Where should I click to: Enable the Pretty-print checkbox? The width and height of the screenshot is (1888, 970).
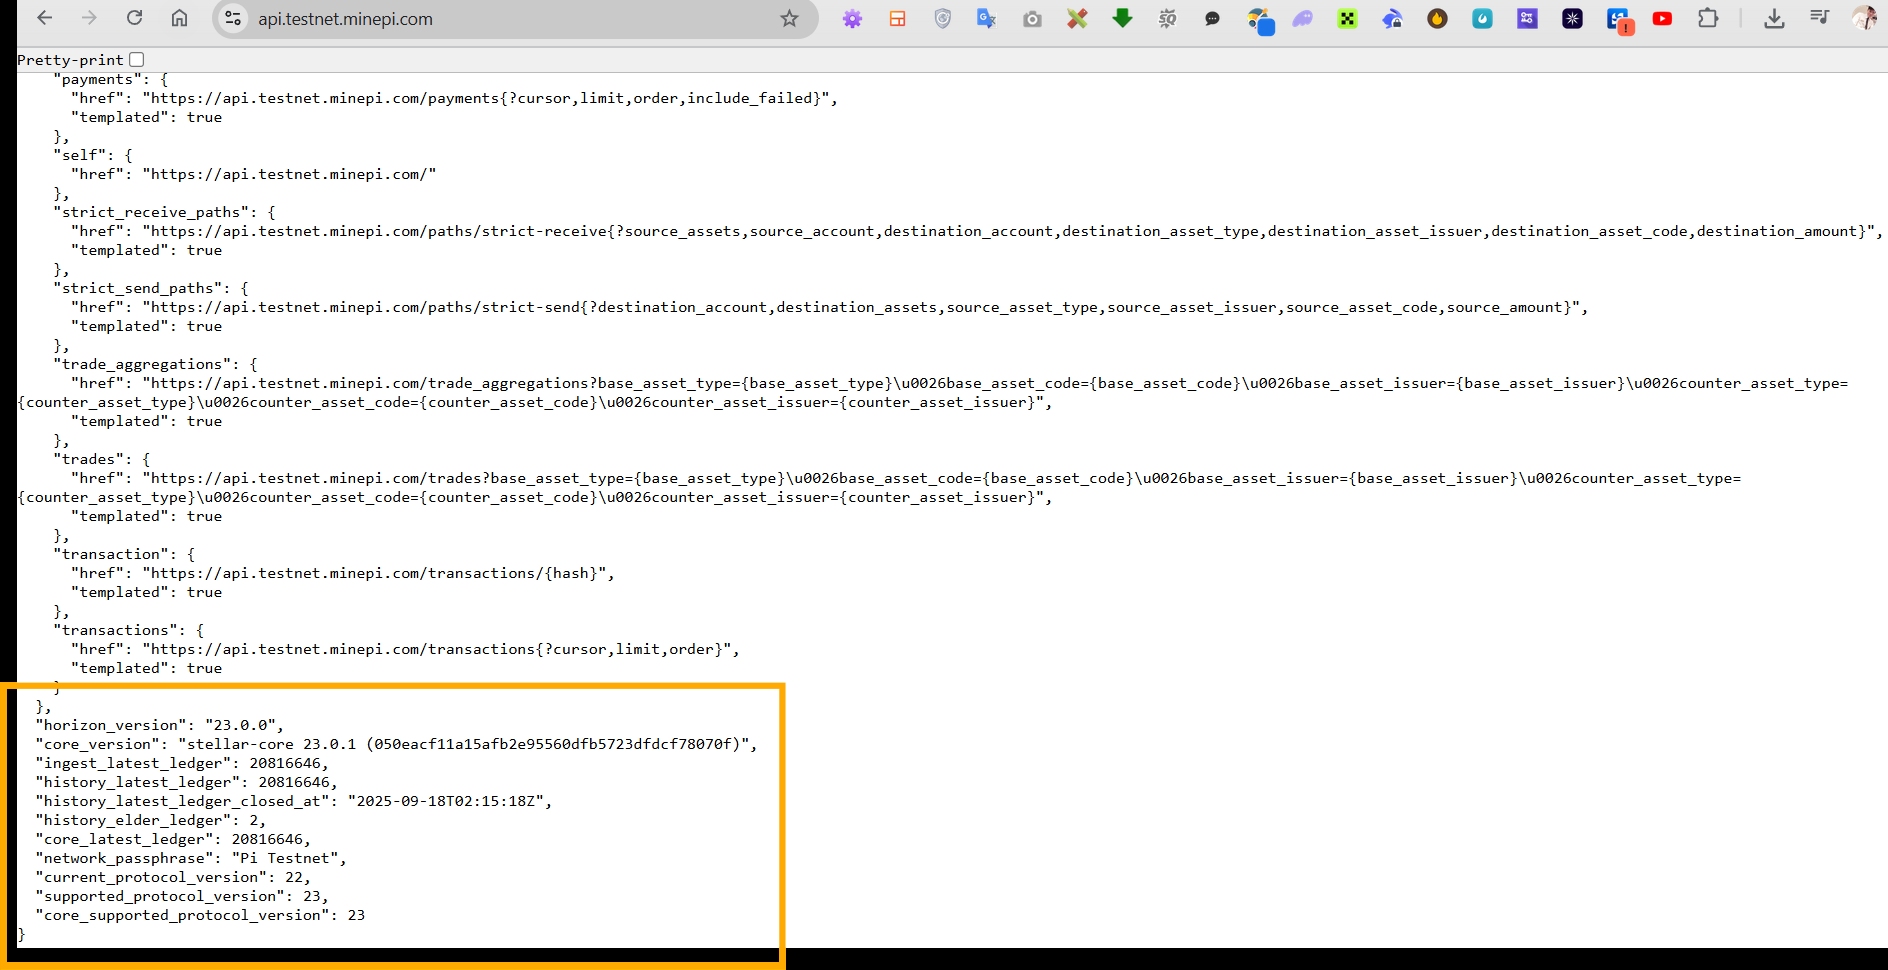(137, 60)
